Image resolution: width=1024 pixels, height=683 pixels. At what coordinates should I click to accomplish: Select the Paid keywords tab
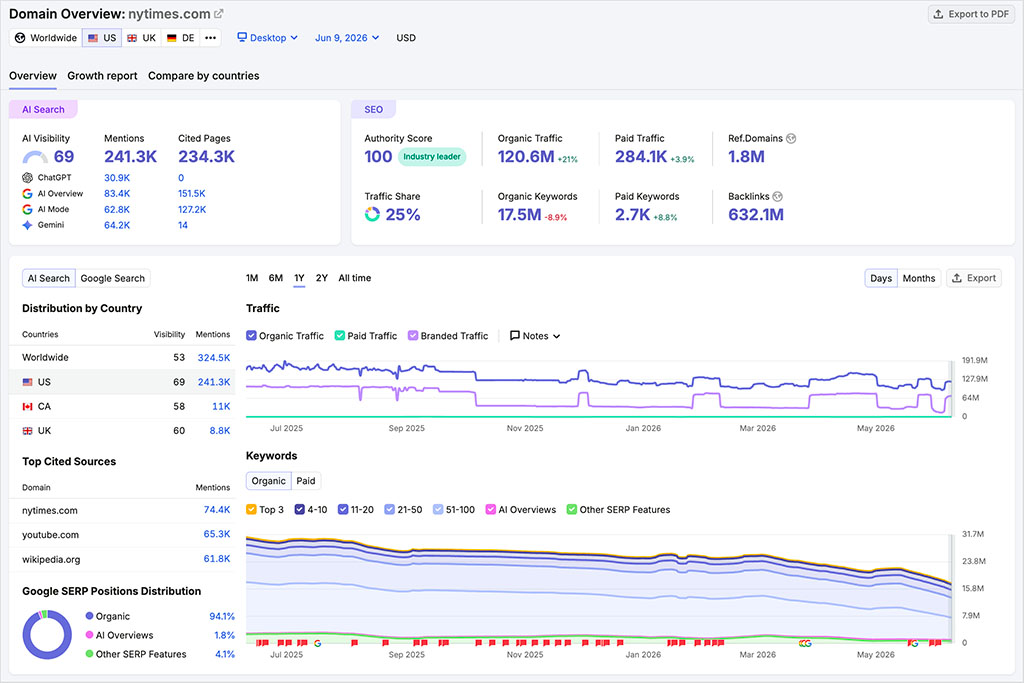[x=306, y=481]
